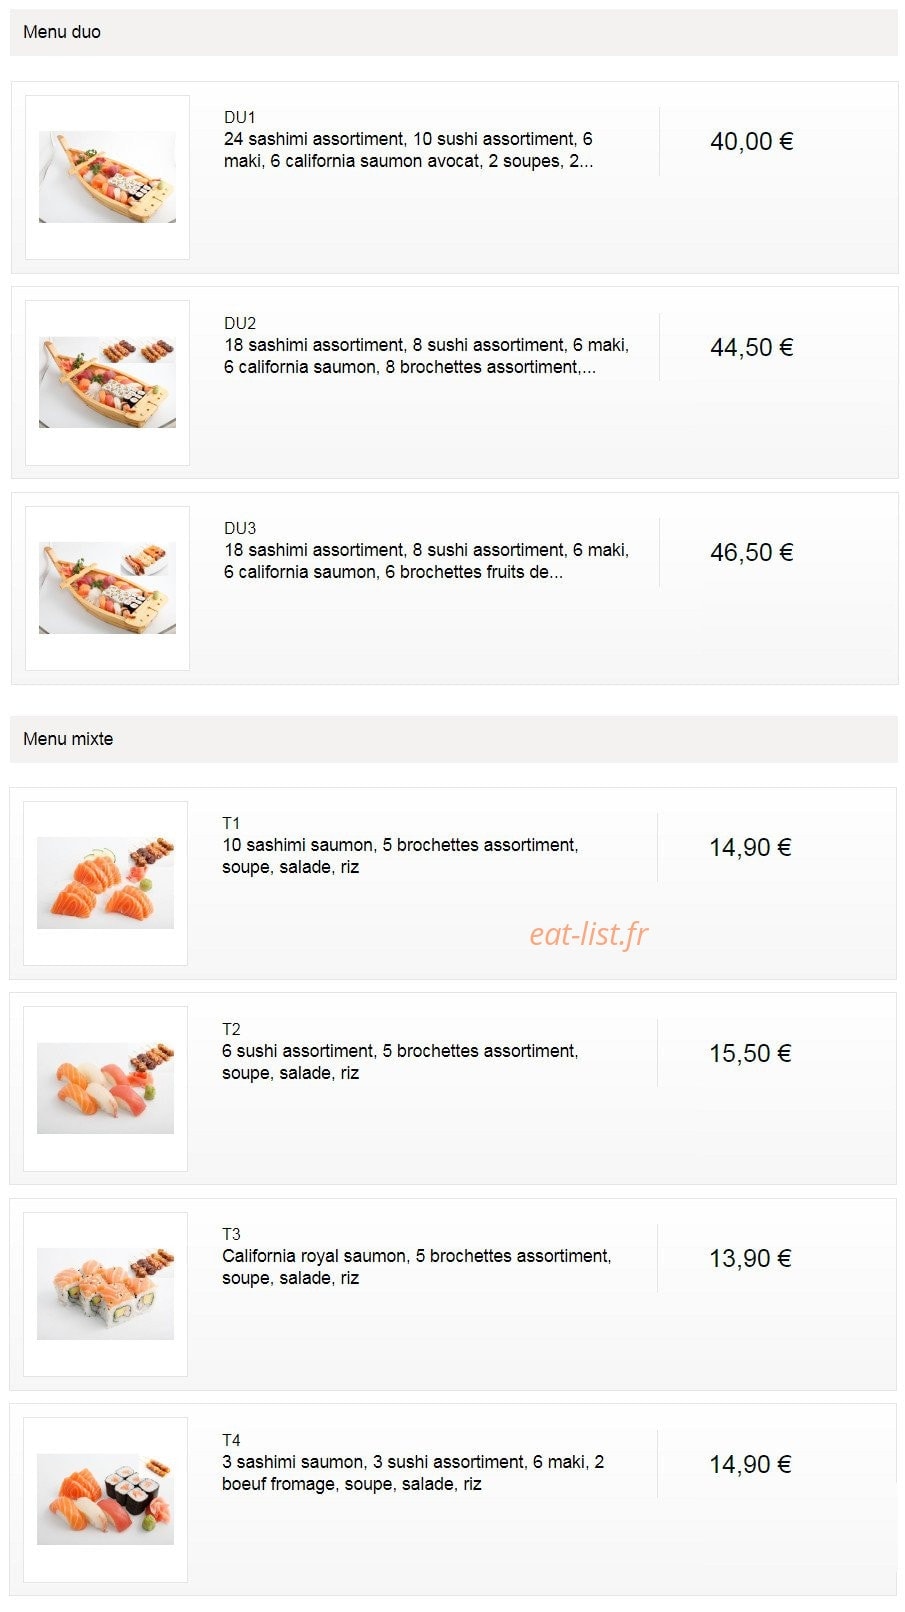Click the eat-list.fr watermark link
The width and height of the screenshot is (905, 1612).
click(589, 934)
